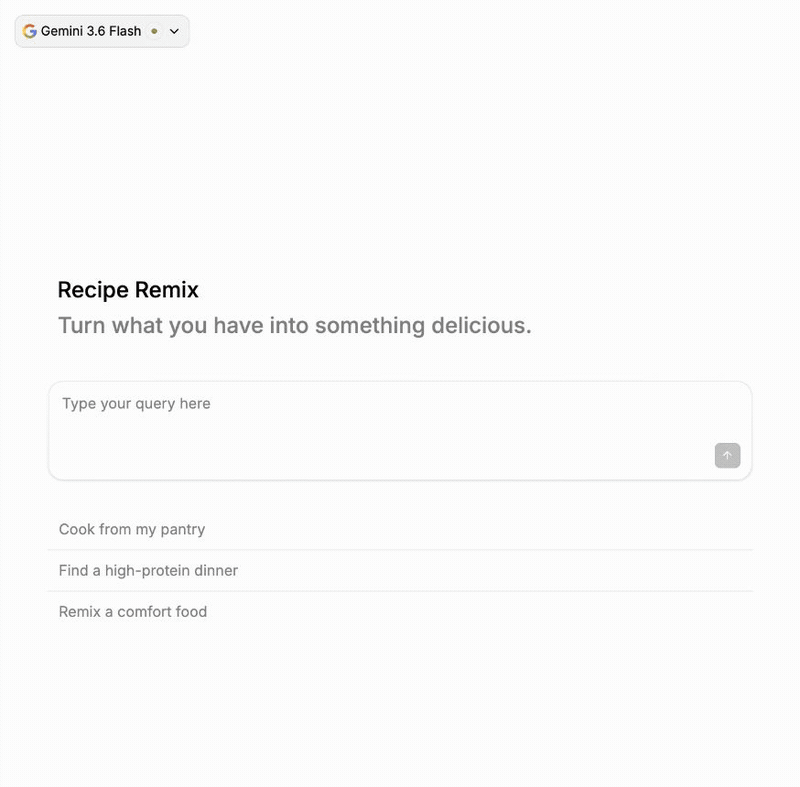Click the upward arrow glyph in the query box

pos(727,455)
